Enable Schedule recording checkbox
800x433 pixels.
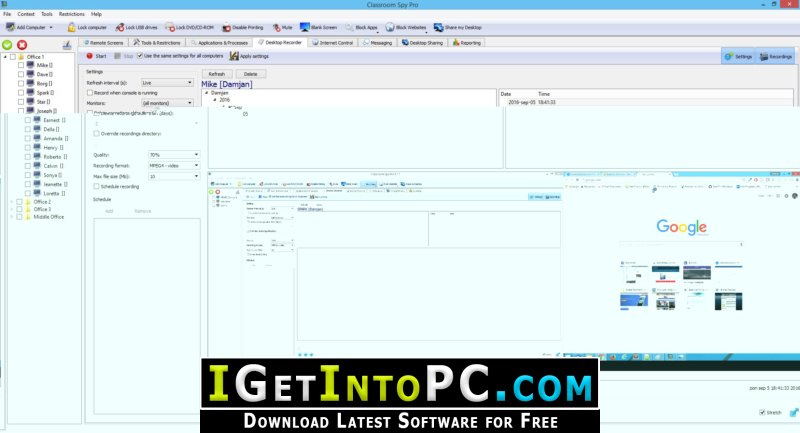(x=96, y=187)
